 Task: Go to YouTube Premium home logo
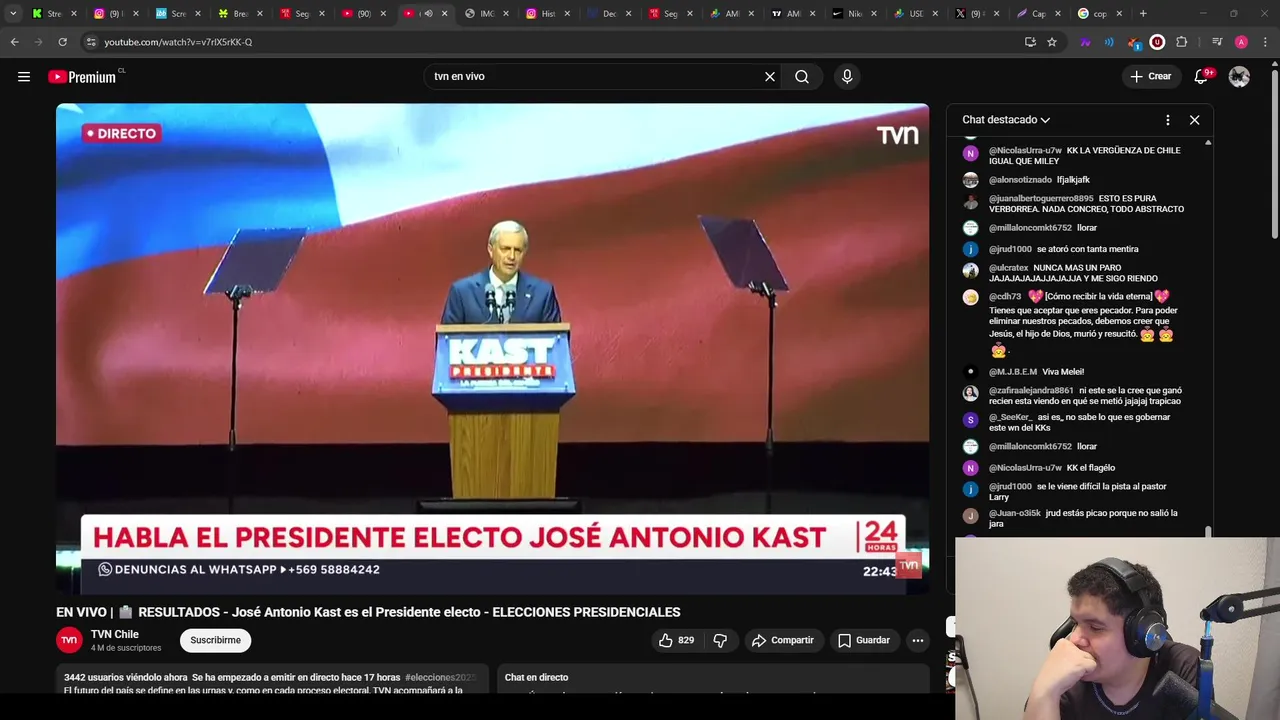(82, 77)
